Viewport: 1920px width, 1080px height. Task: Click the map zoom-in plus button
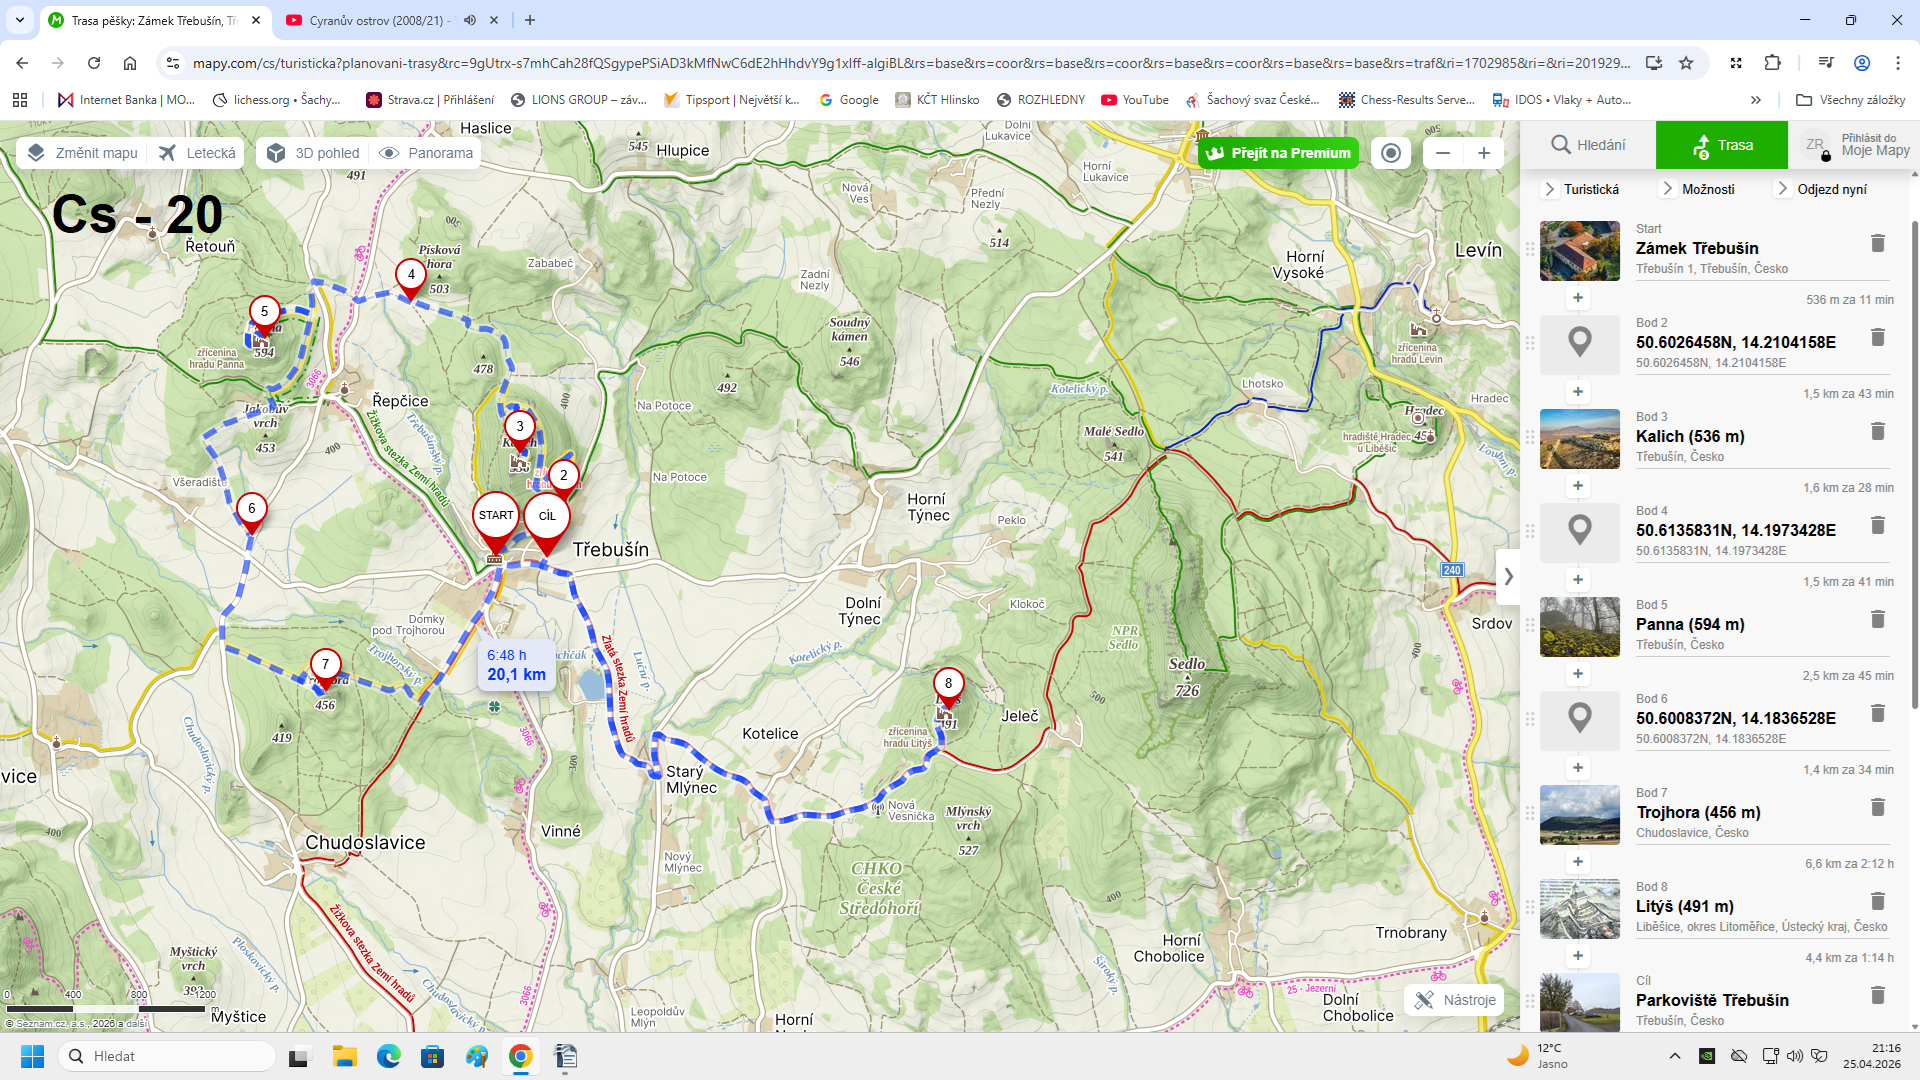[x=1484, y=153]
